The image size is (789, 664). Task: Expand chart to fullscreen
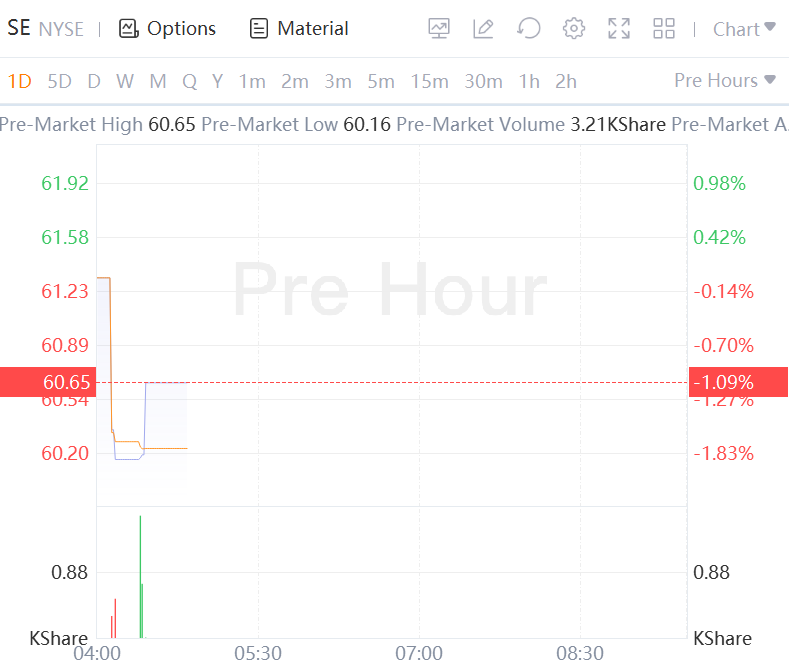coord(619,29)
